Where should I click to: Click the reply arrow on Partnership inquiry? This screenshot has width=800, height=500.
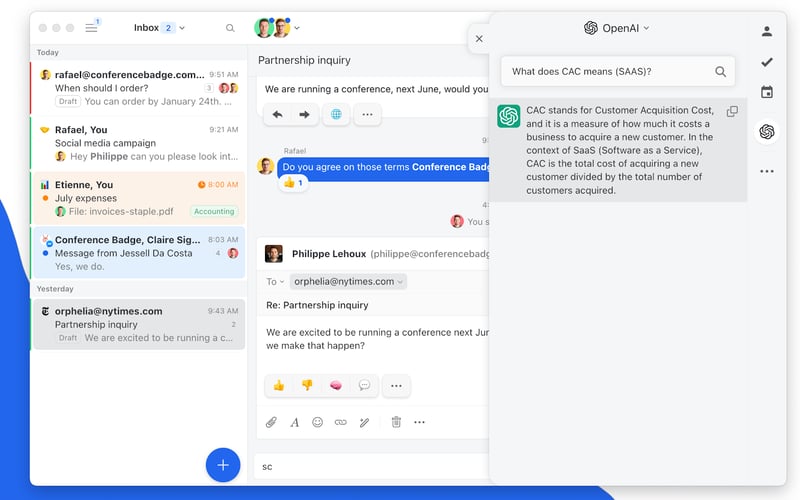(x=278, y=114)
